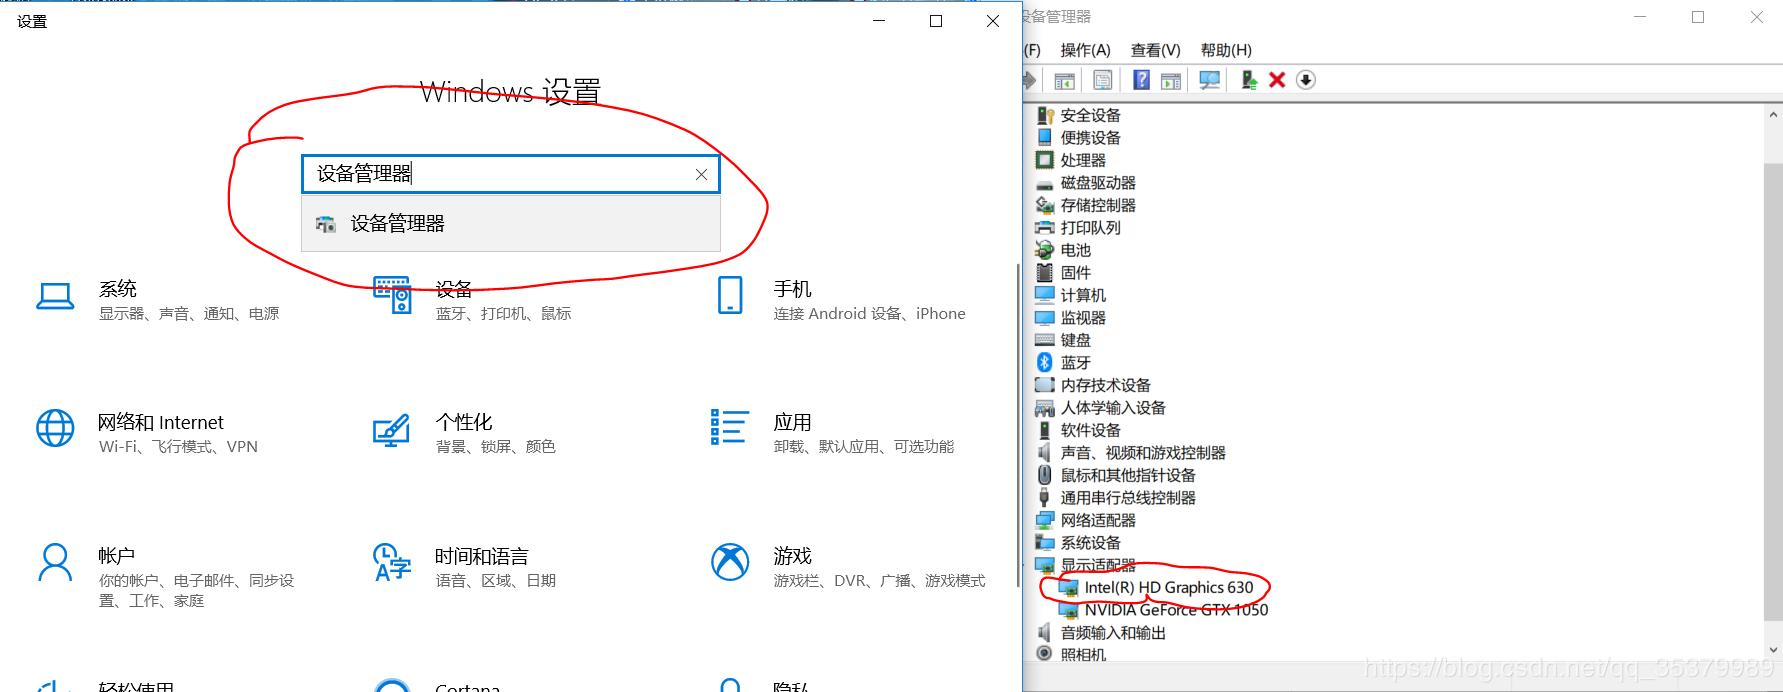Click the Show/Hide Action Pane toolbar icon
The image size is (1783, 692).
(x=1171, y=80)
